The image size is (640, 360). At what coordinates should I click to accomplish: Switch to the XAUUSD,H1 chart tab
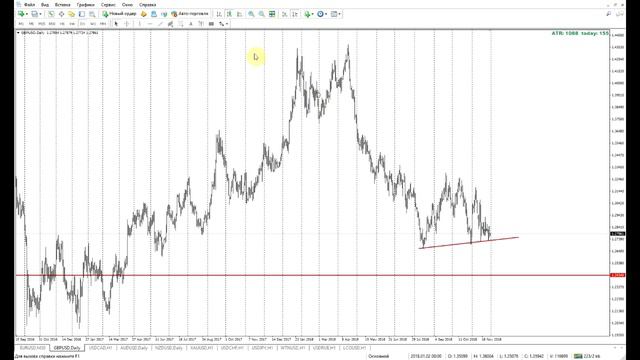click(202, 348)
